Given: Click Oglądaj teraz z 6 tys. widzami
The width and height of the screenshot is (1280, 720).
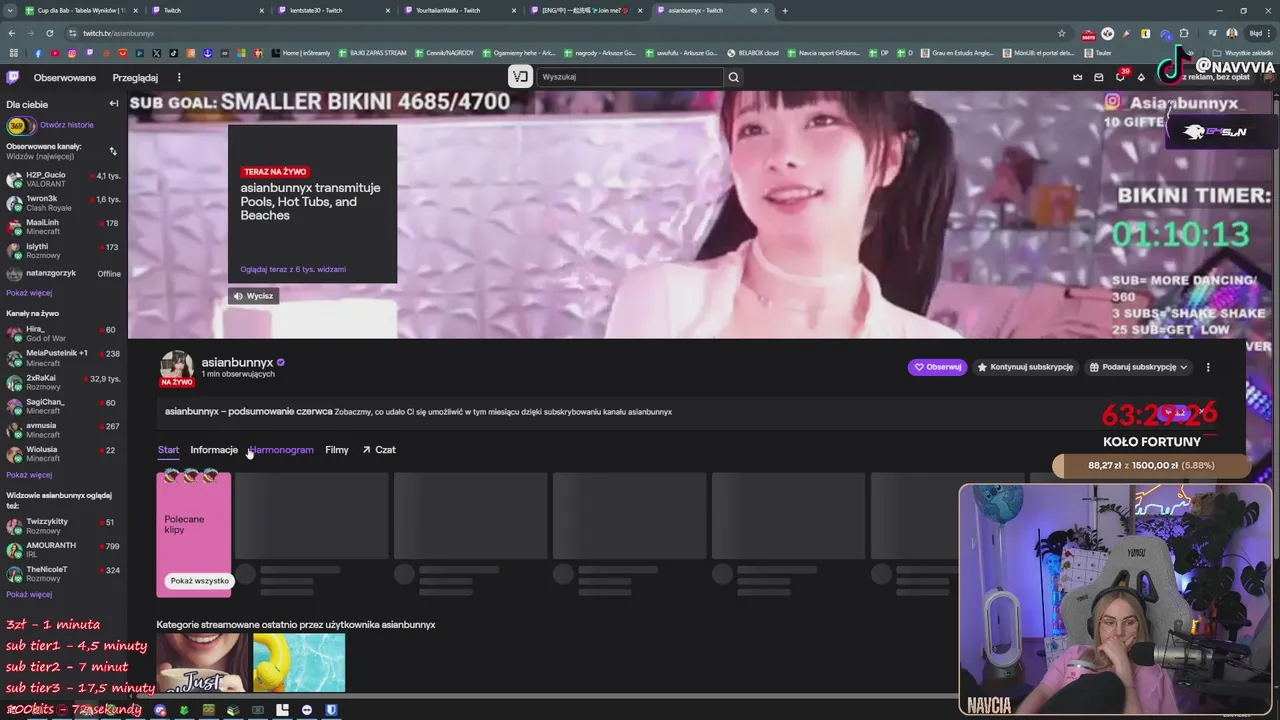Looking at the screenshot, I should coord(293,269).
